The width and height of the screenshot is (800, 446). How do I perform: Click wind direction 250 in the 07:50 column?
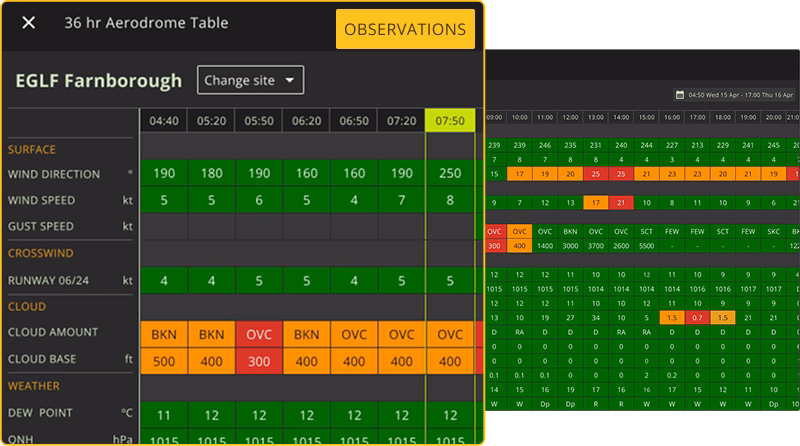pyautogui.click(x=449, y=174)
